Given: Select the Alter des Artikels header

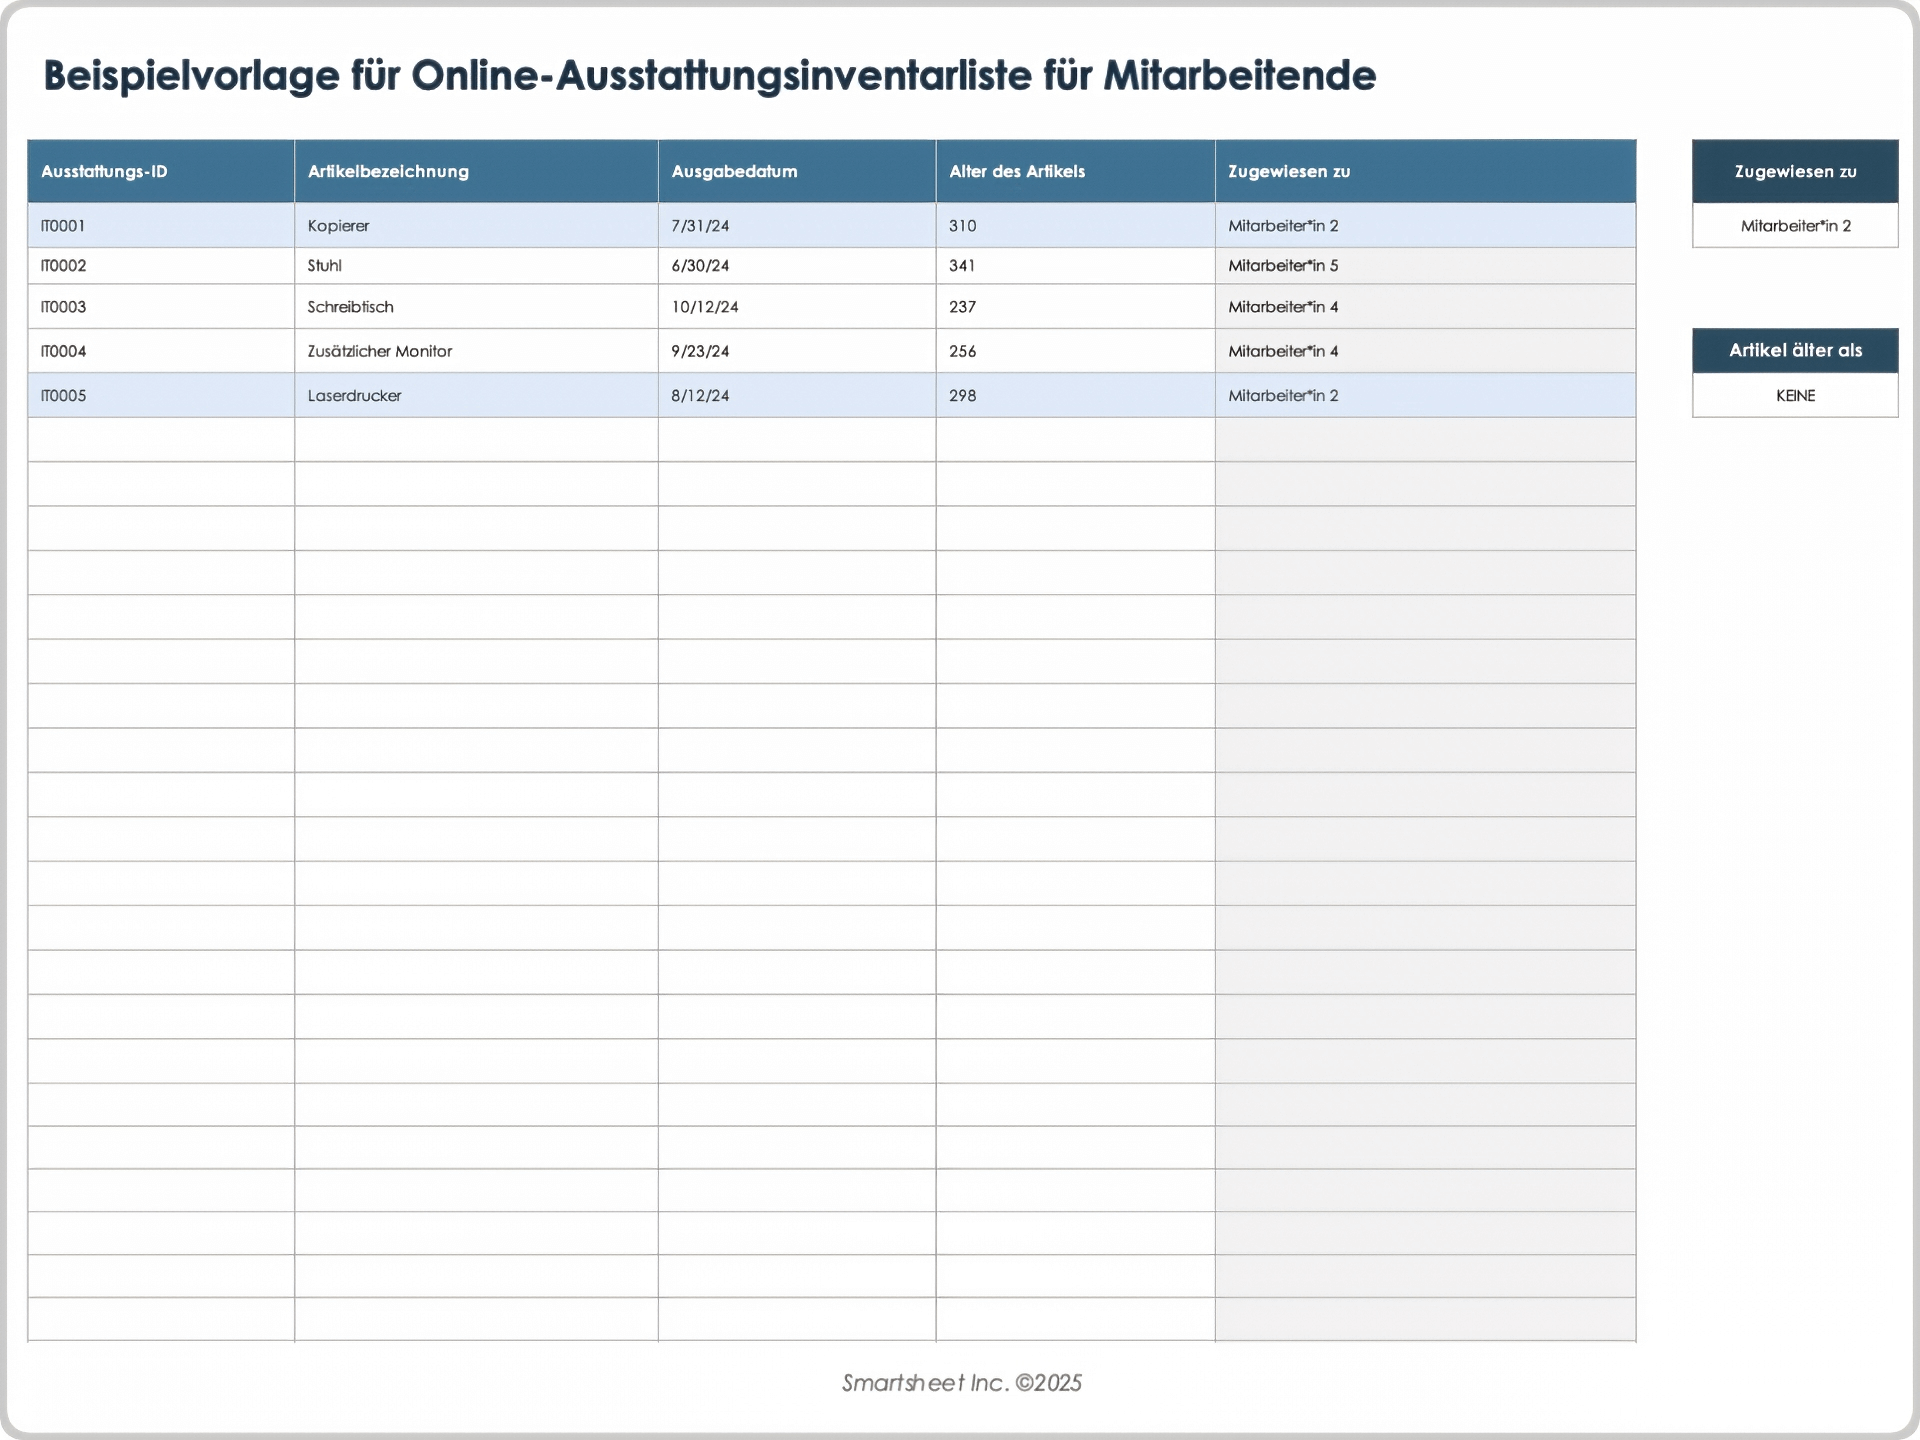Looking at the screenshot, I should tap(1074, 171).
